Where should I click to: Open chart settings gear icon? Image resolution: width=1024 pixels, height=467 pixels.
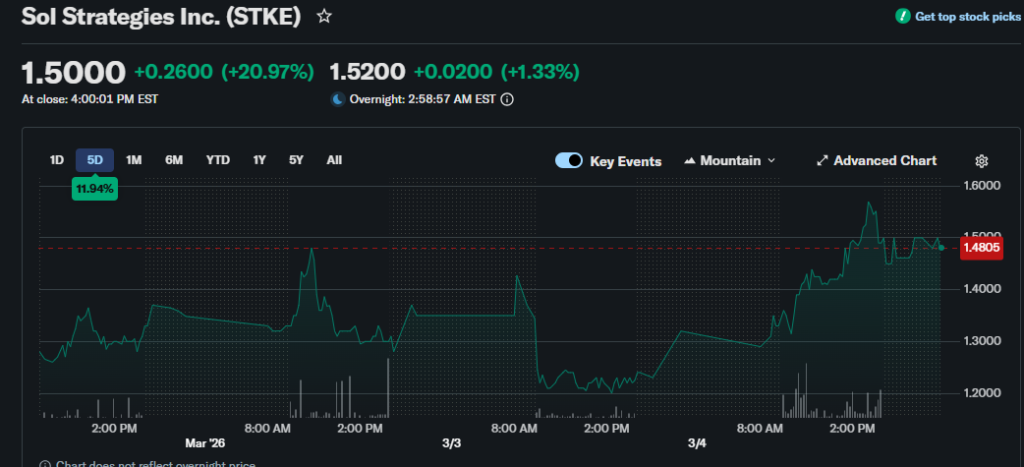pyautogui.click(x=982, y=161)
